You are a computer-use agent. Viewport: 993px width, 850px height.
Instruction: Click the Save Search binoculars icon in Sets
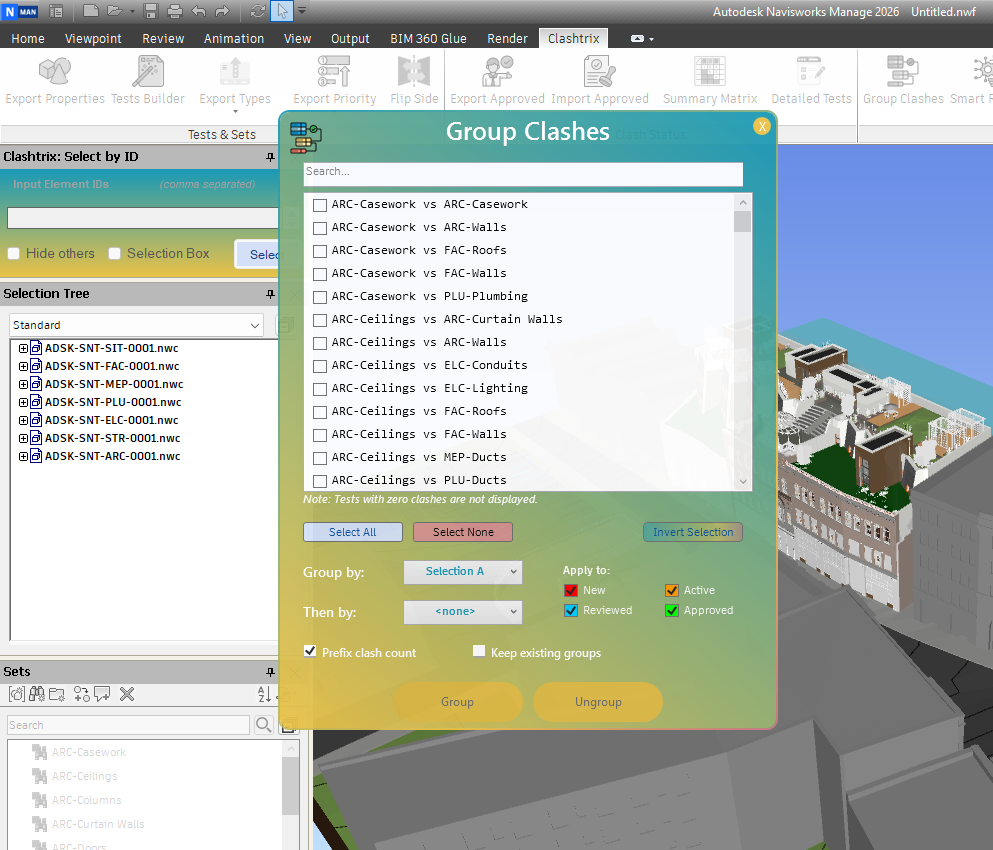(x=36, y=694)
